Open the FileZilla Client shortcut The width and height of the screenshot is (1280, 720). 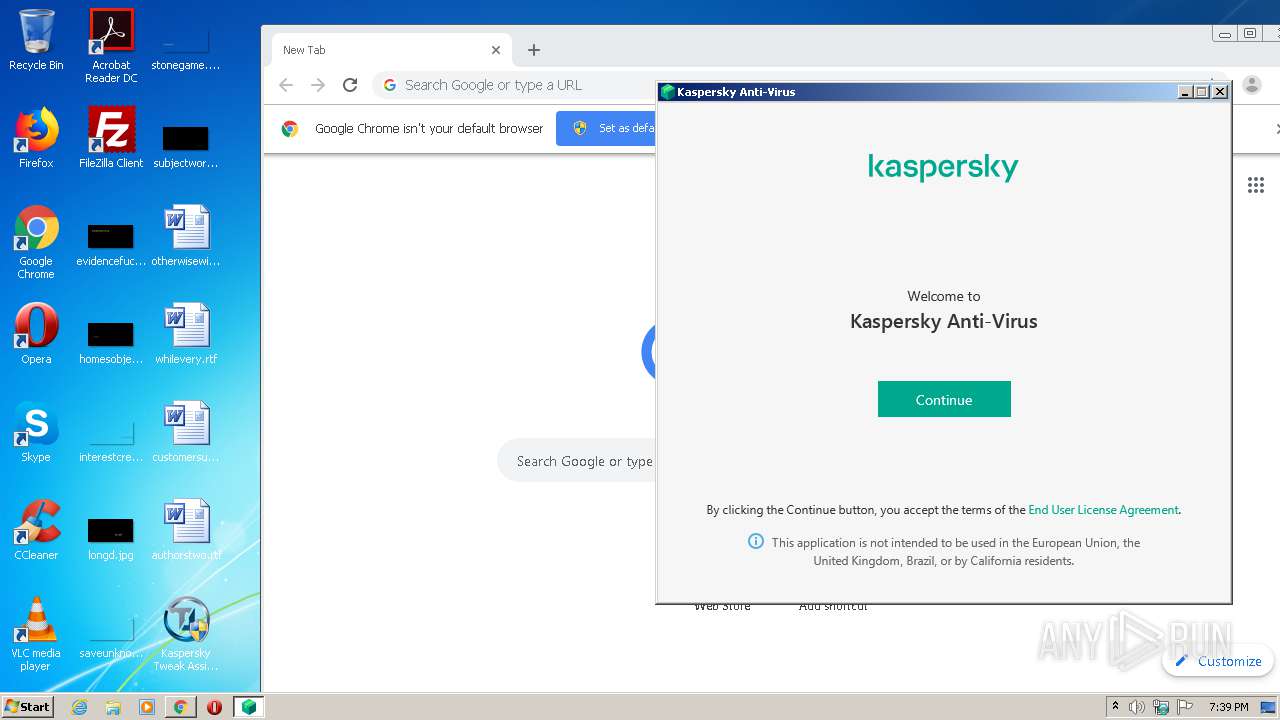(x=111, y=138)
